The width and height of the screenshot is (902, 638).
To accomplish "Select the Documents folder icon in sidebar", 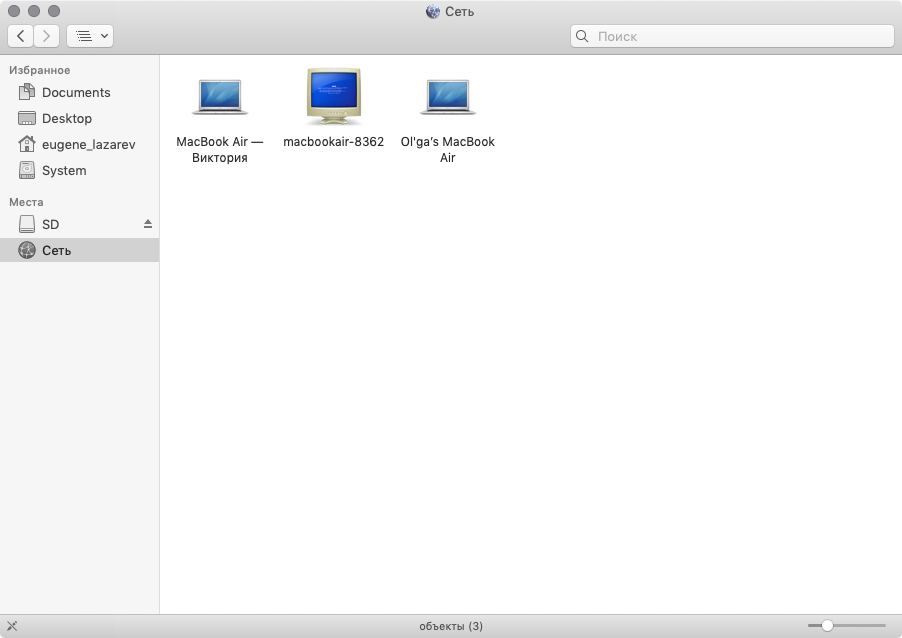I will [26, 92].
